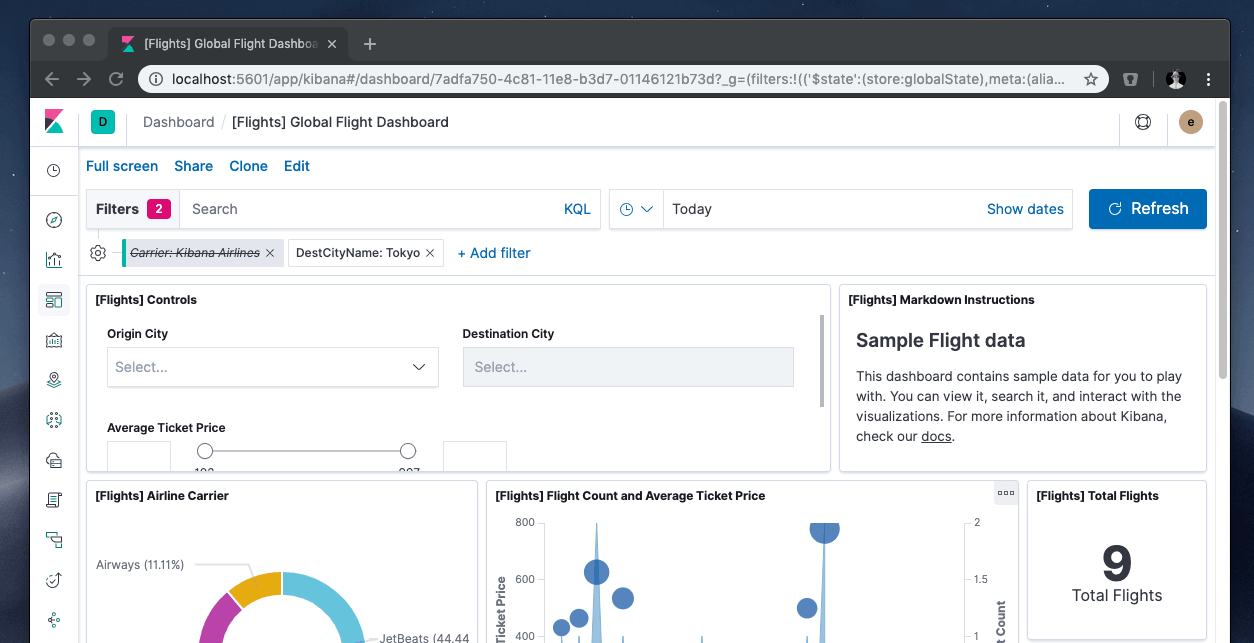
Task: Open the user menu avatar labeled e
Action: tap(1191, 122)
